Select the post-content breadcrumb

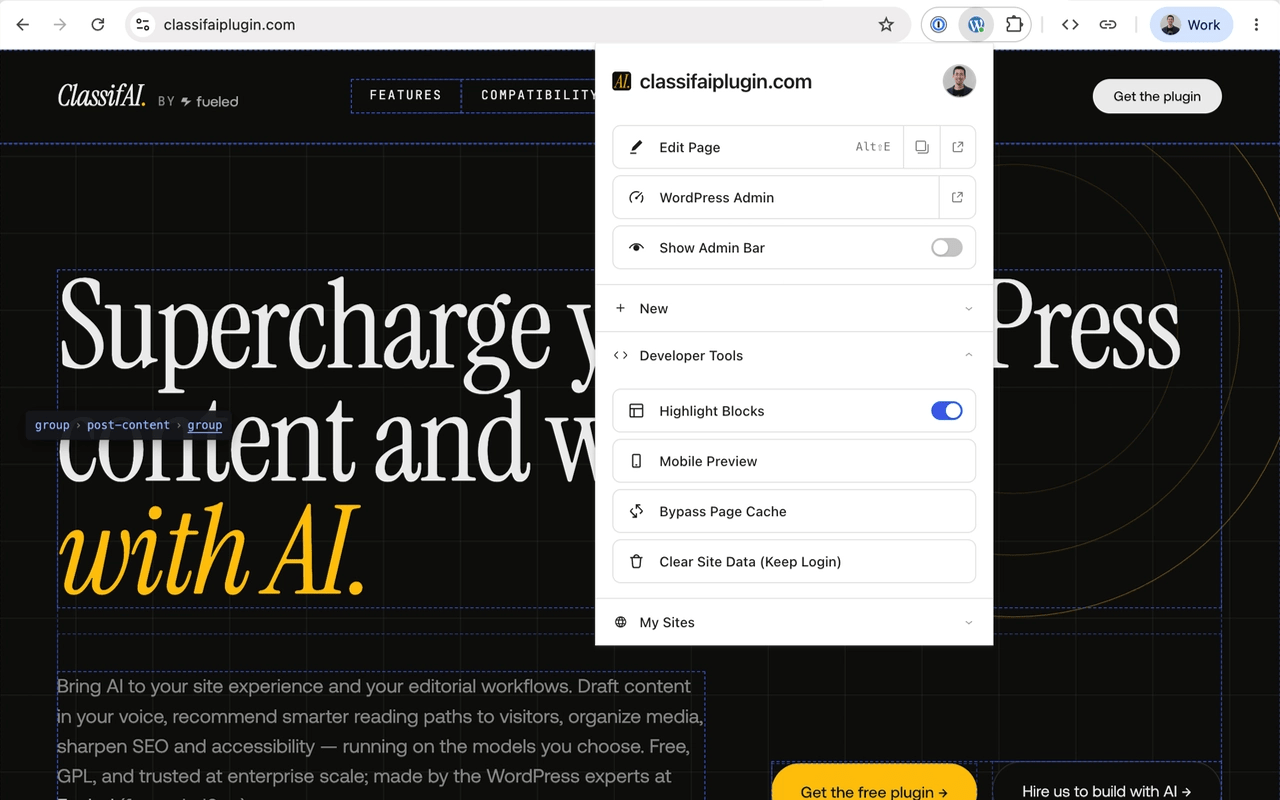click(x=128, y=425)
